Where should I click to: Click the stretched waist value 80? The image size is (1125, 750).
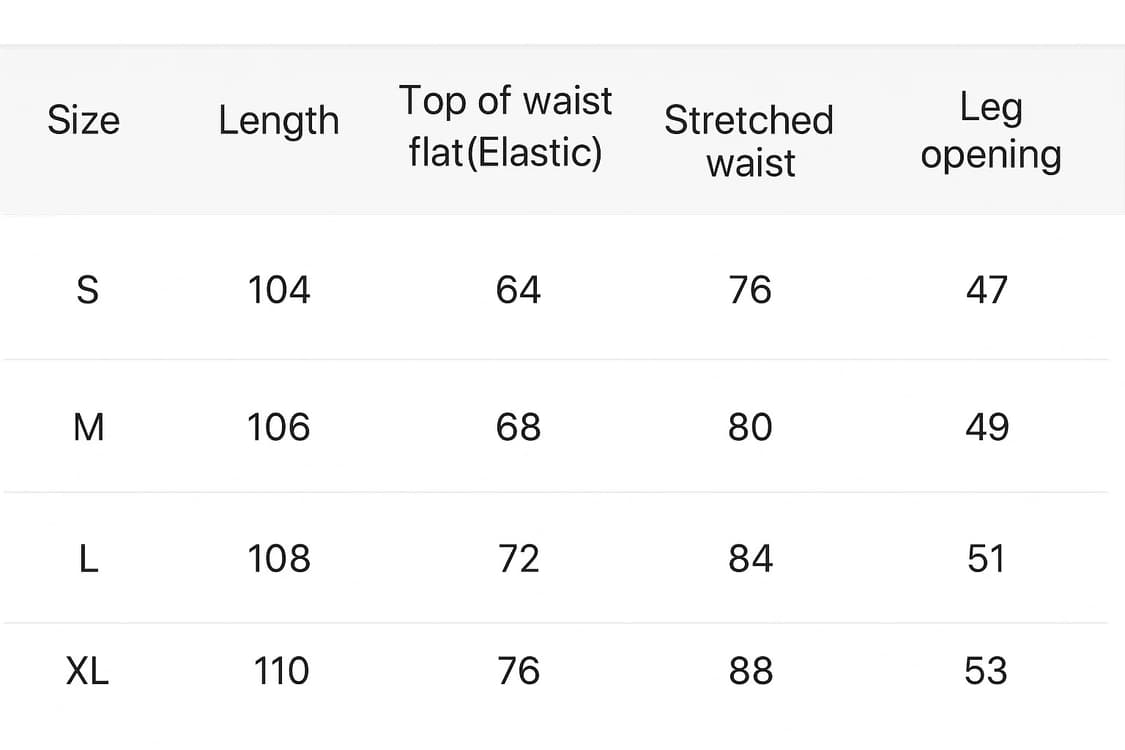coord(750,428)
